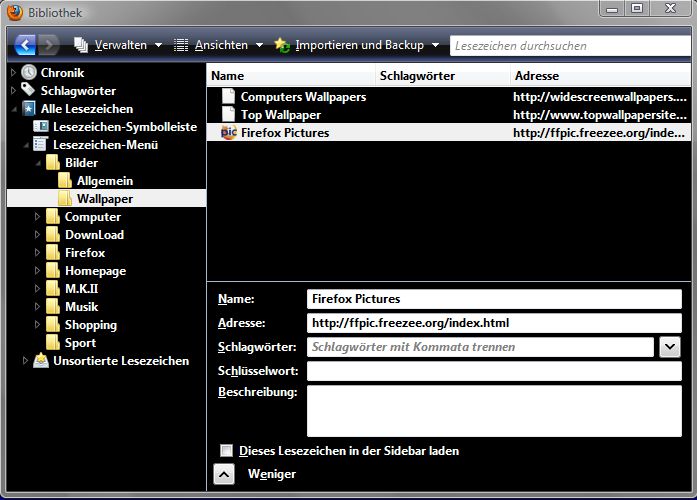697x500 pixels.
Task: Open the Verwalten menu
Action: pyautogui.click(x=119, y=45)
